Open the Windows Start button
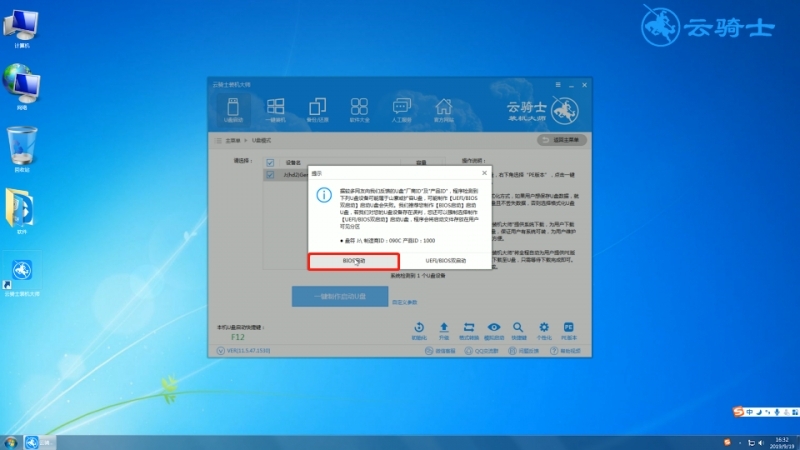Image resolution: width=800 pixels, height=450 pixels. coord(10,442)
